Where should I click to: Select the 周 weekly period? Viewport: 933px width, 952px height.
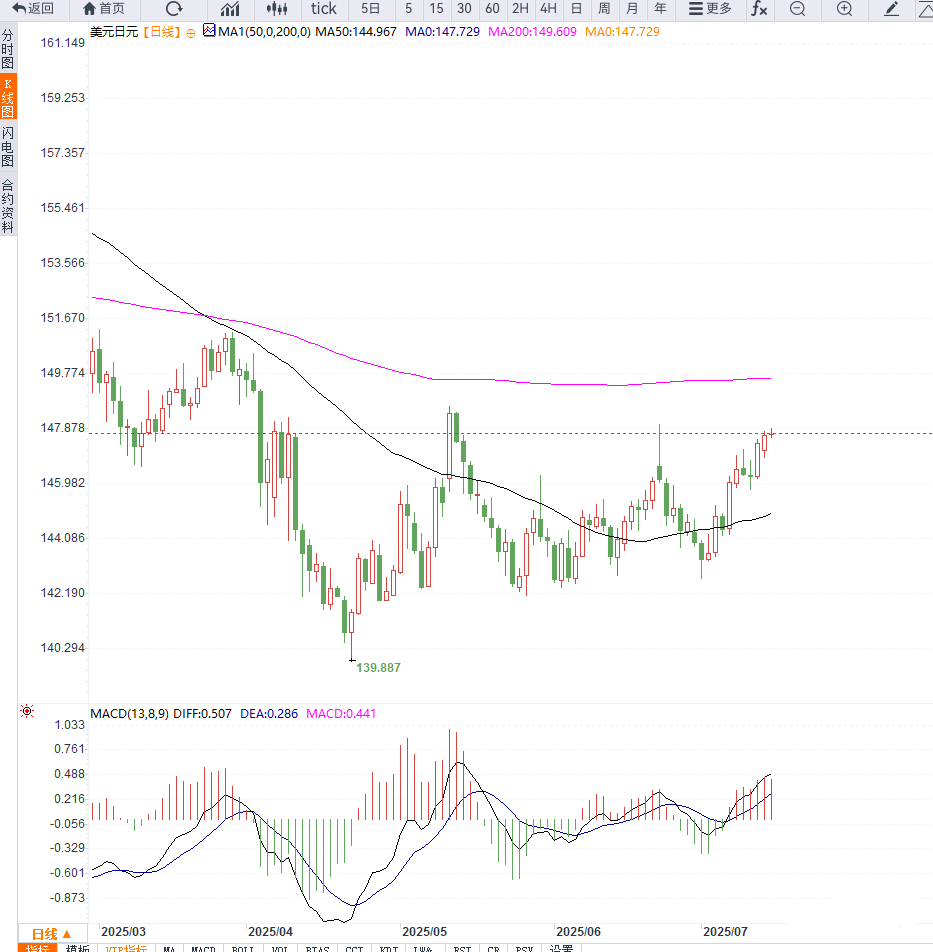(605, 8)
